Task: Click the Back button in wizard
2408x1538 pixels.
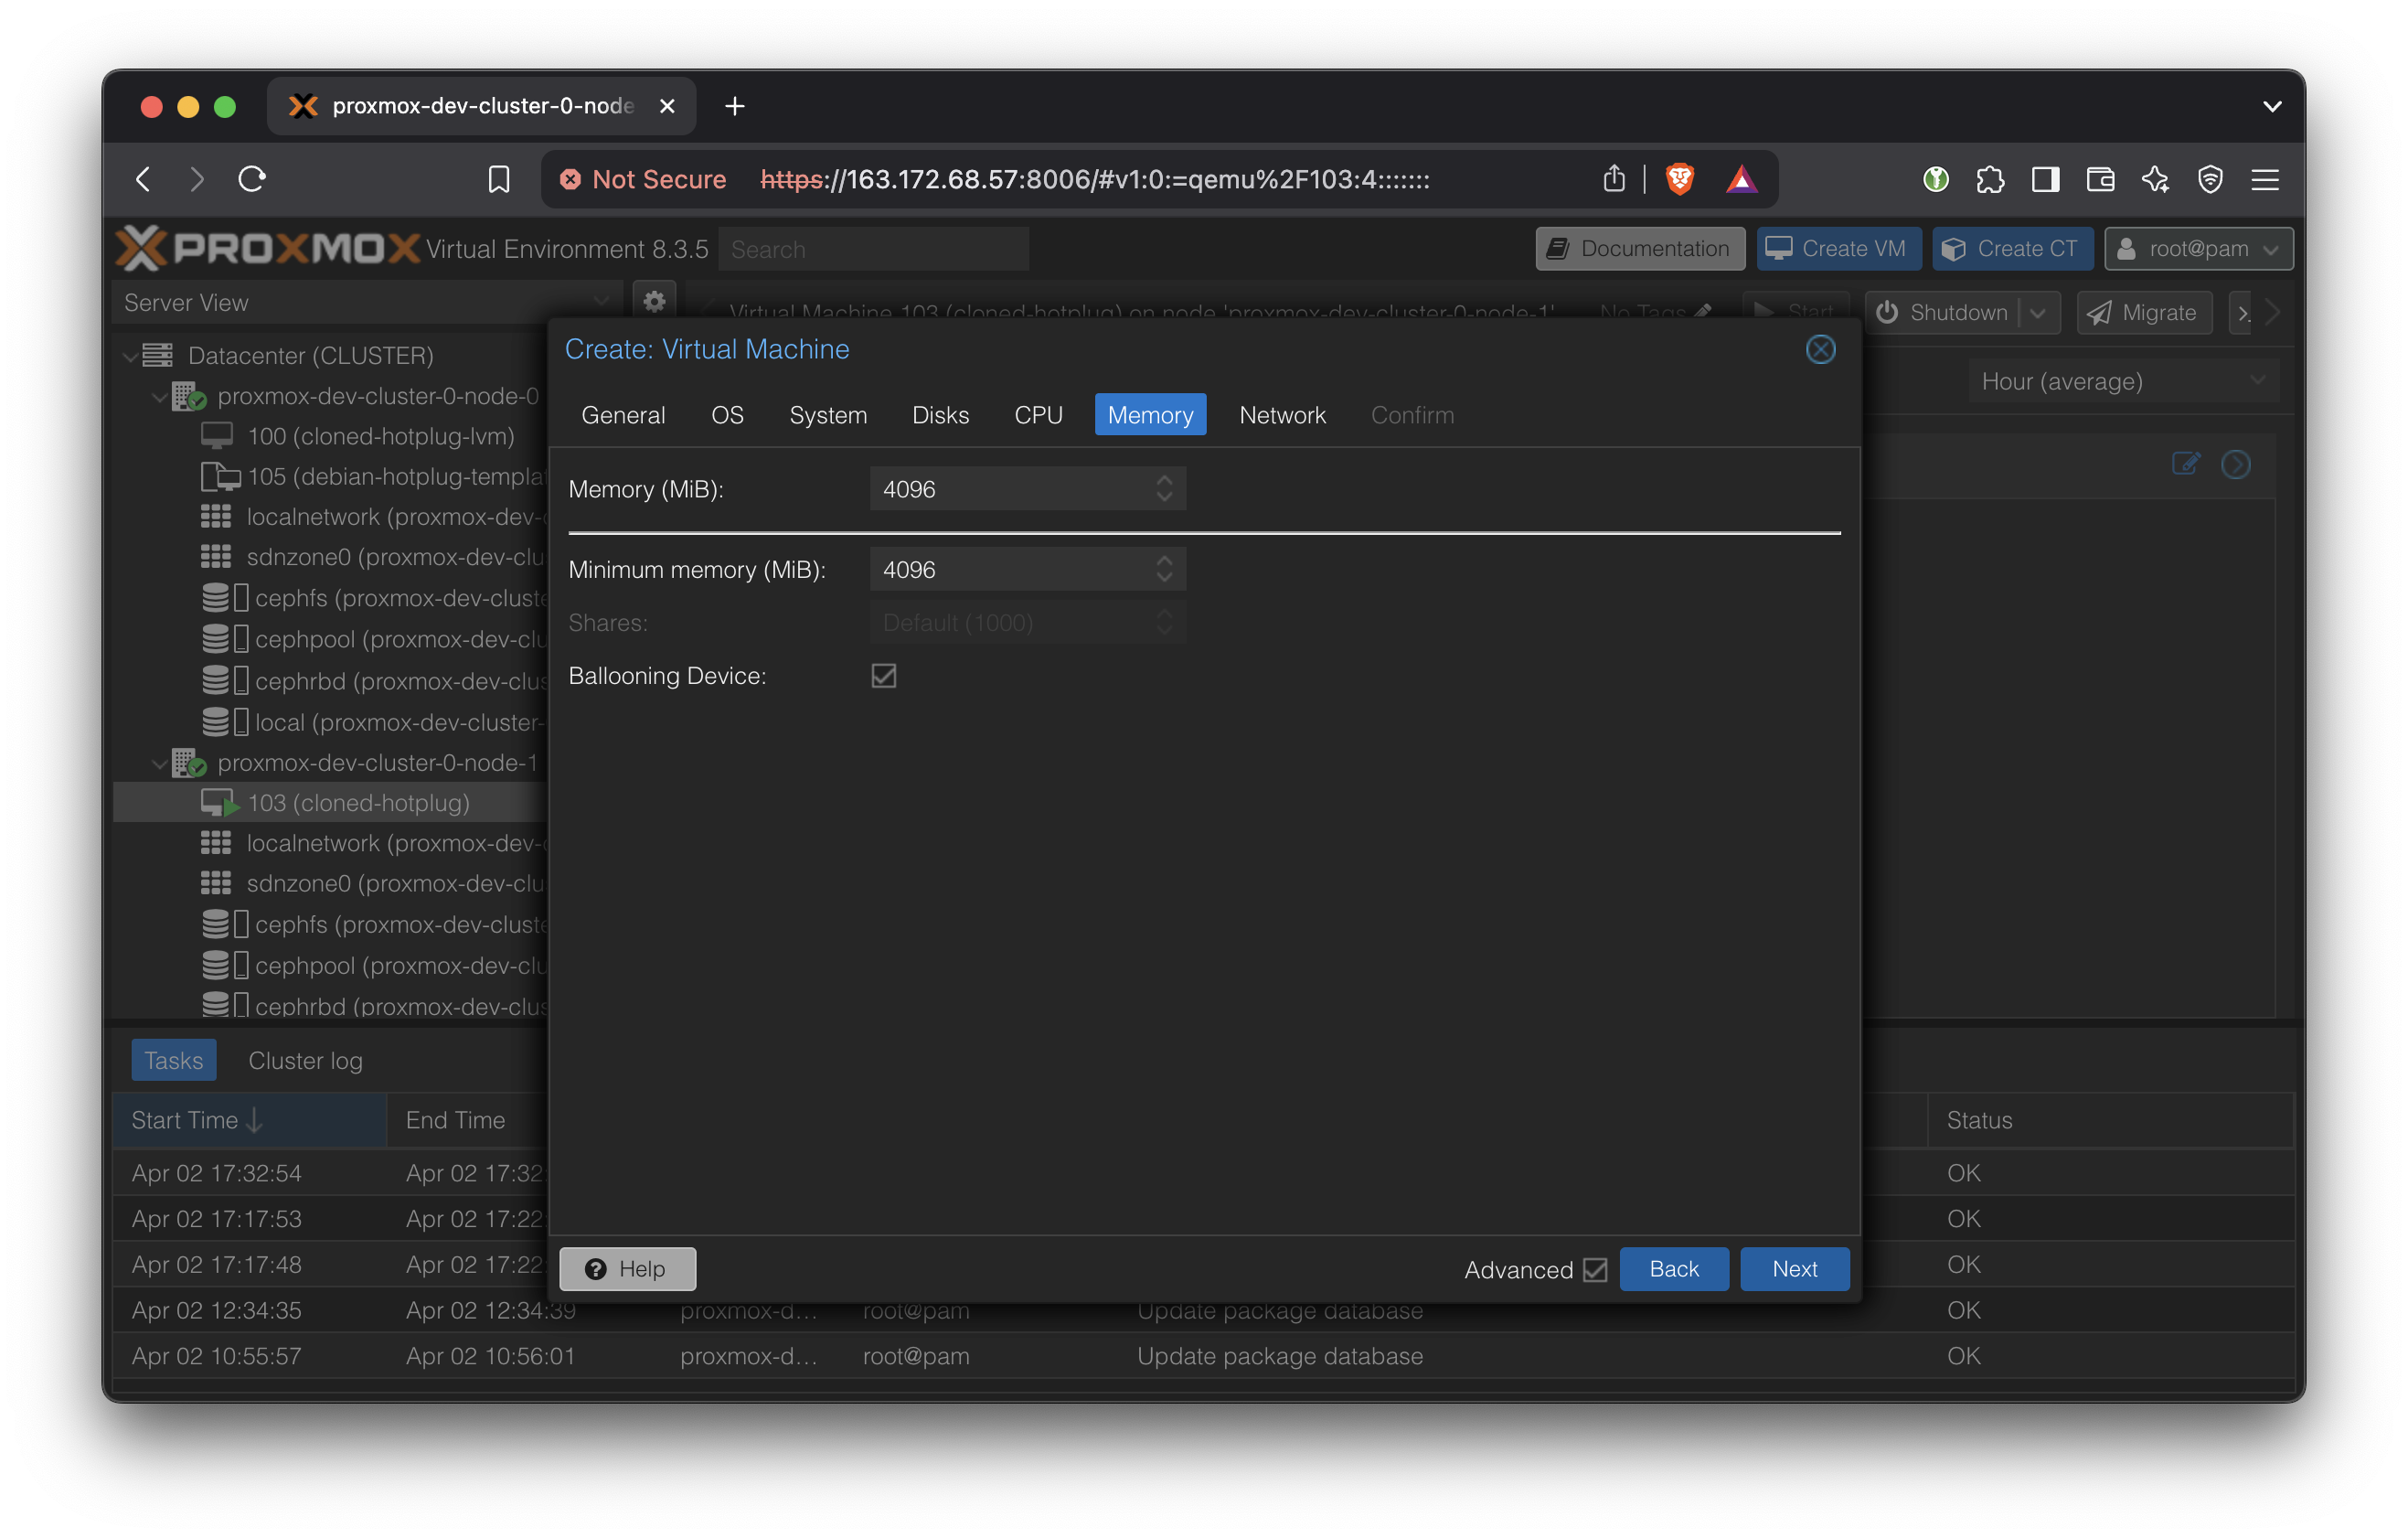Action: (x=1673, y=1269)
